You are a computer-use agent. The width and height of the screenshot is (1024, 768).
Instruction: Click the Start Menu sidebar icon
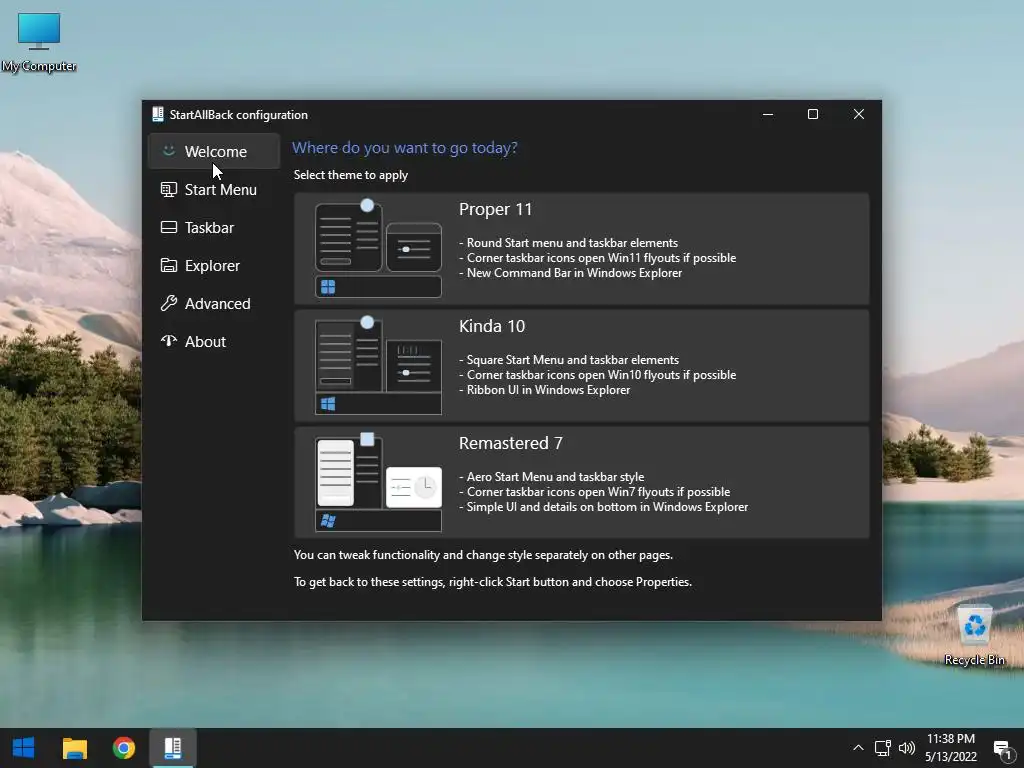[x=168, y=189]
